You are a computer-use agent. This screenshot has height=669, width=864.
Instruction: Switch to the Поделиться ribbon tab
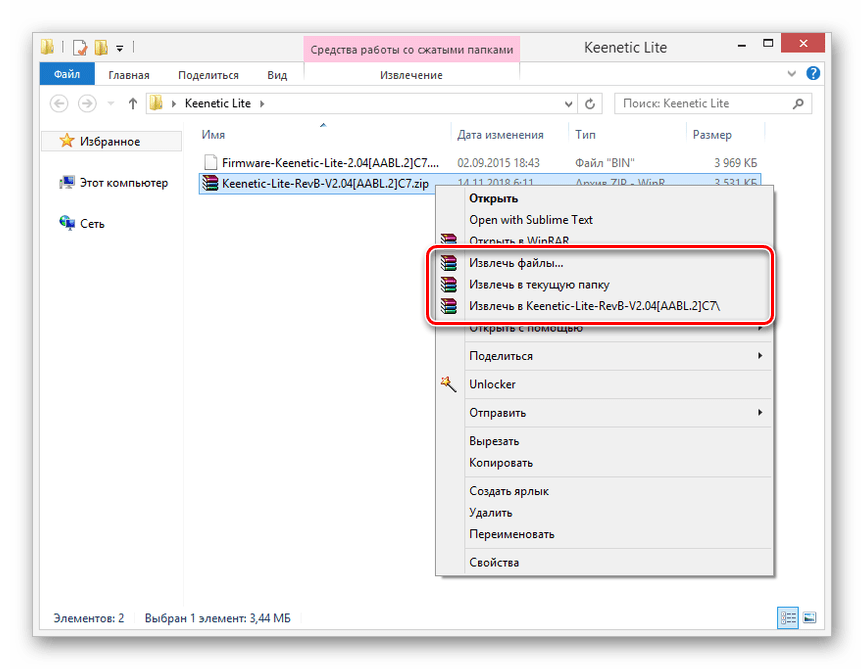(x=208, y=75)
